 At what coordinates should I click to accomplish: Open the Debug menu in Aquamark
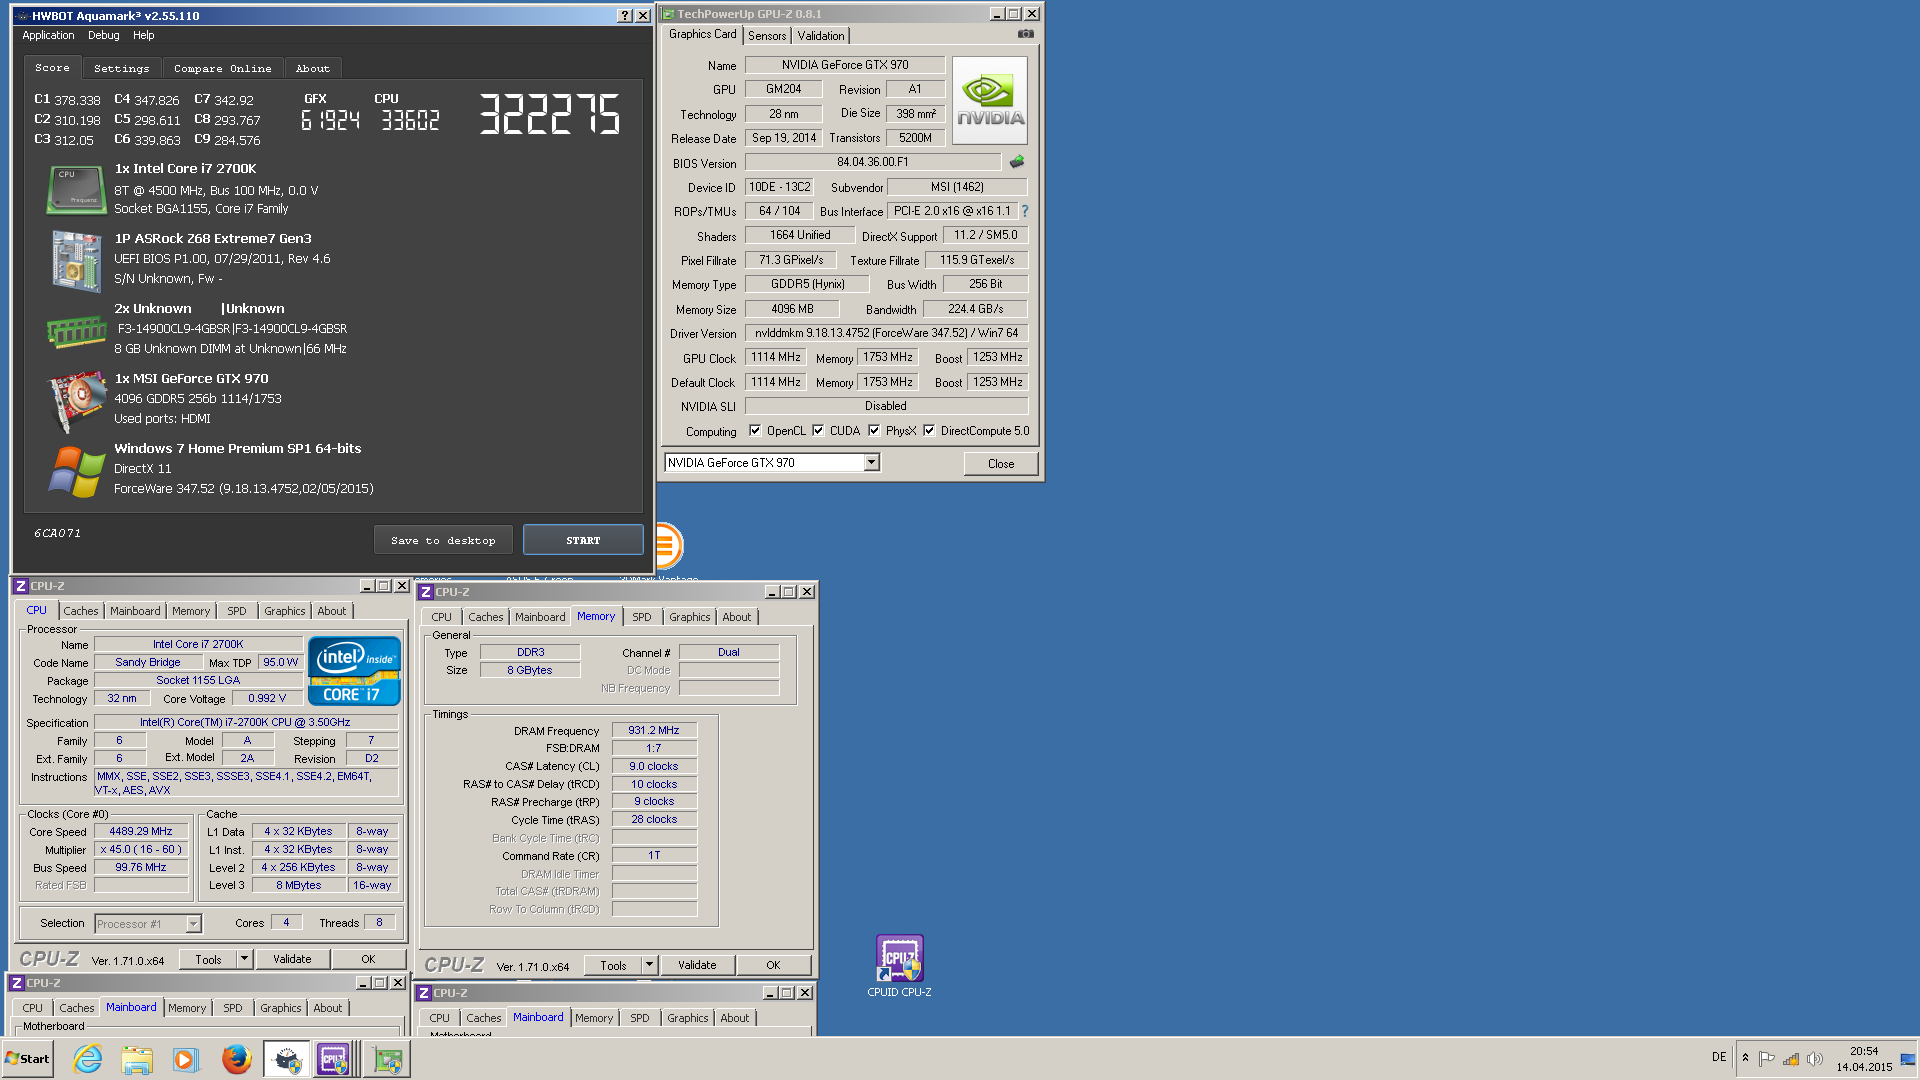pyautogui.click(x=104, y=35)
